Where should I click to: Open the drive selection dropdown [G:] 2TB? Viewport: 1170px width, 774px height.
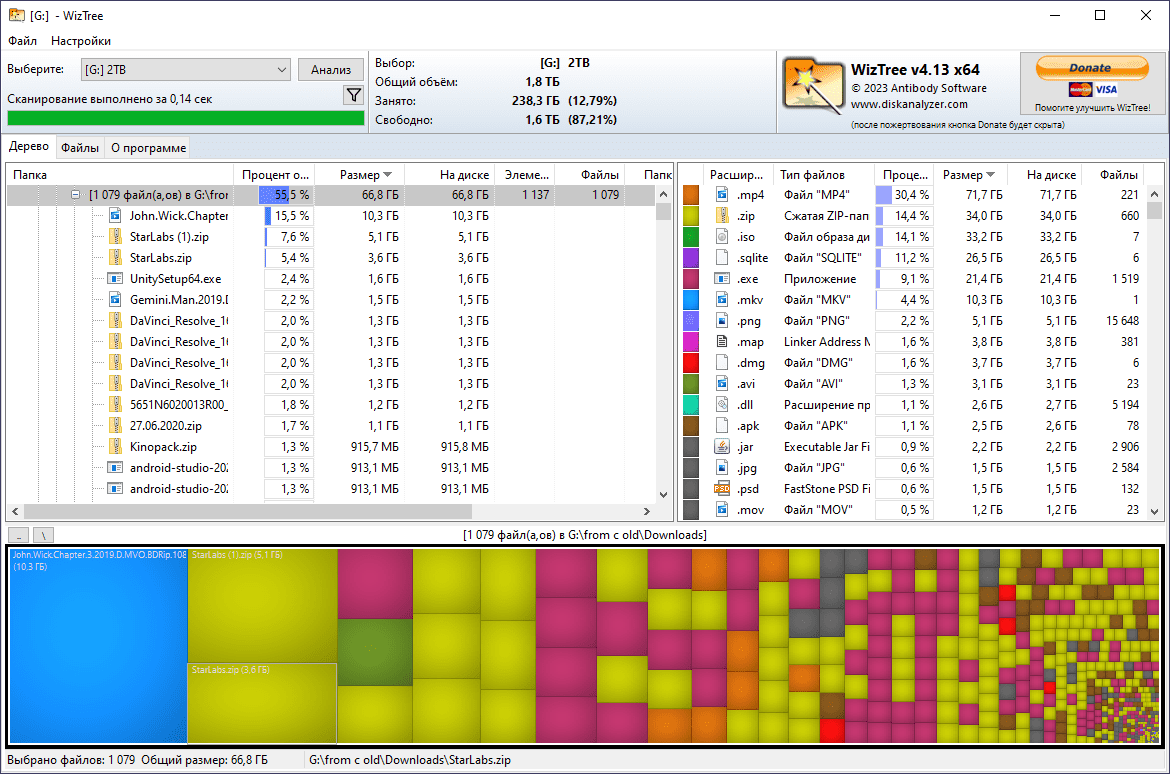185,69
